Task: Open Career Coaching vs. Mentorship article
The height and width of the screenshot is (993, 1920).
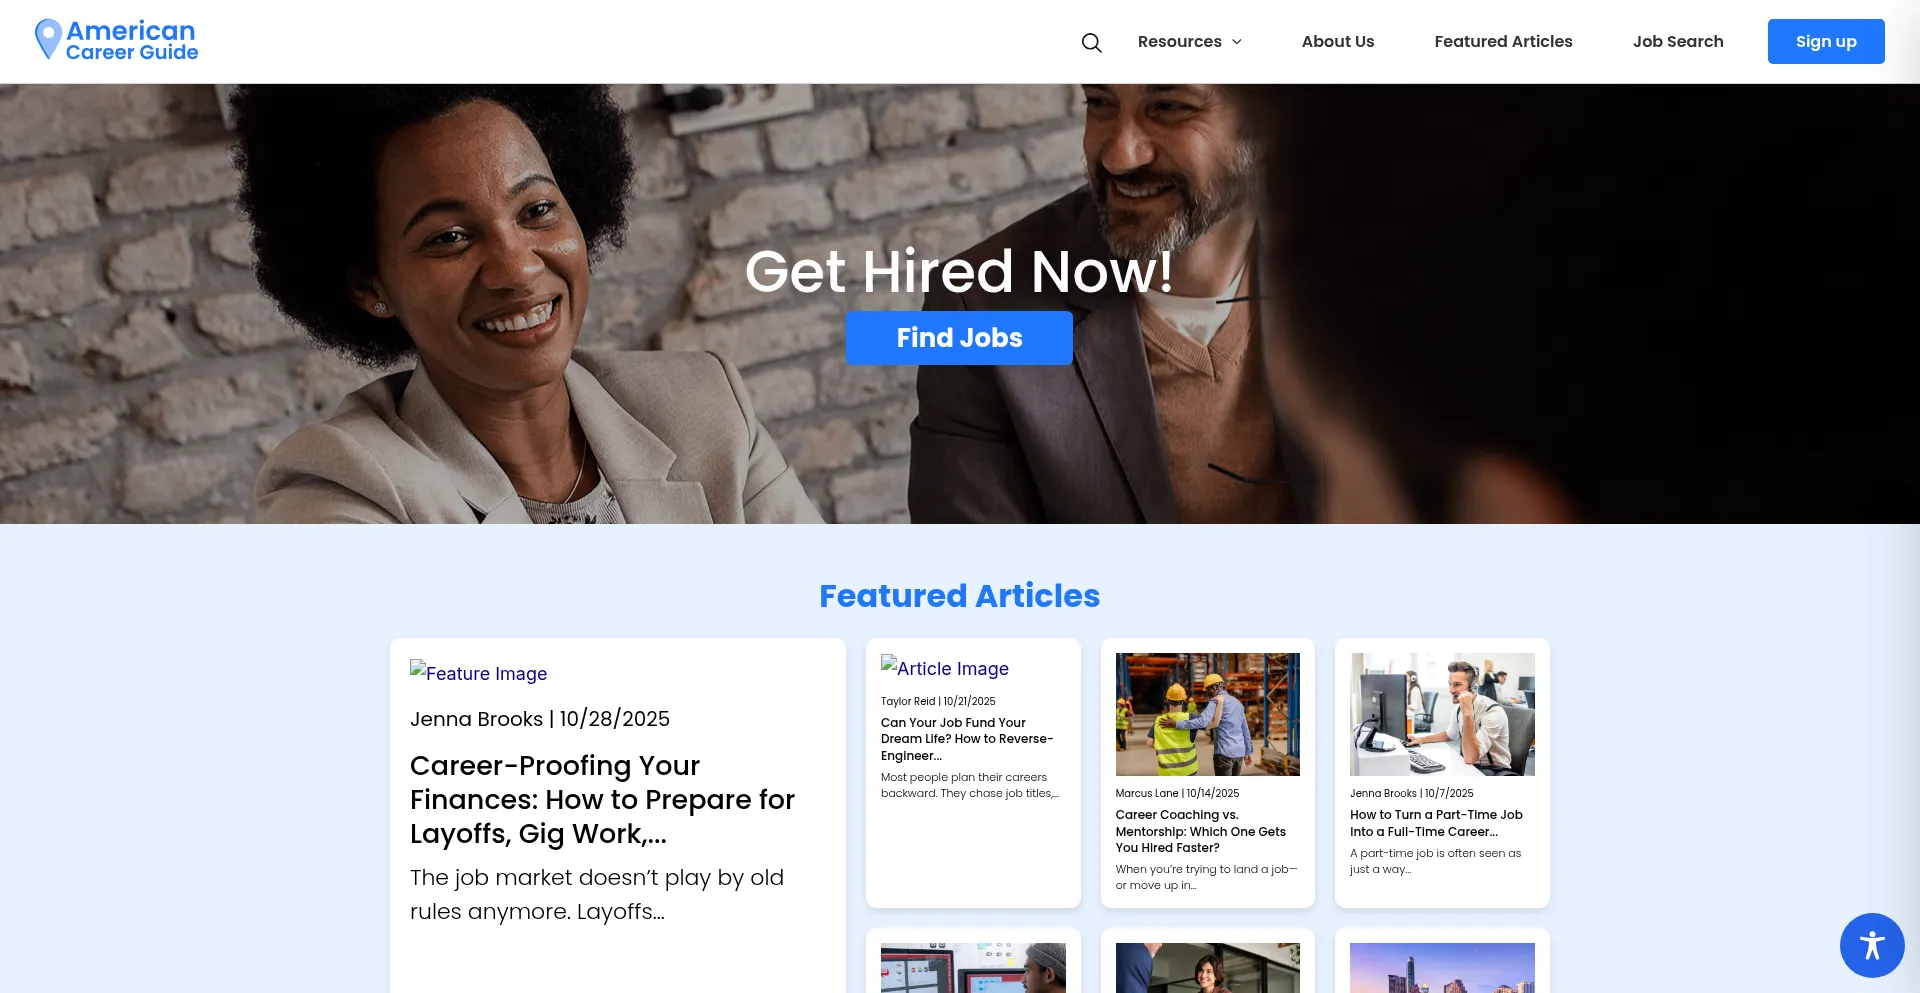Action: tap(1200, 831)
